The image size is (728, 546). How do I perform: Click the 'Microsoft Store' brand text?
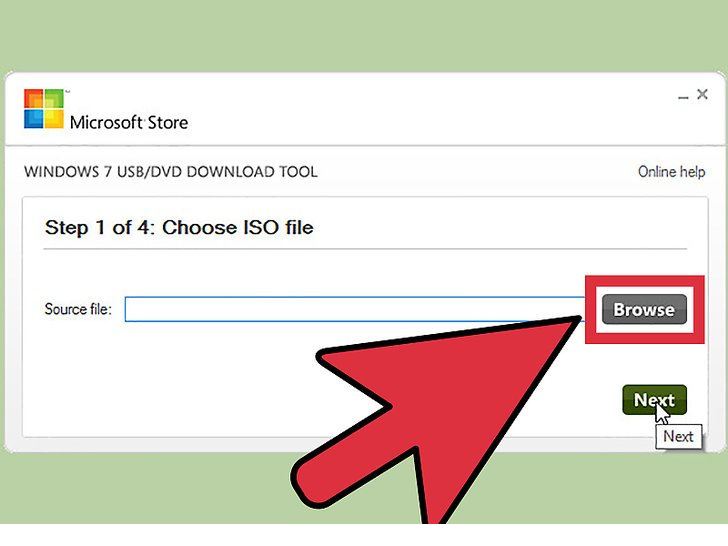pos(129,123)
